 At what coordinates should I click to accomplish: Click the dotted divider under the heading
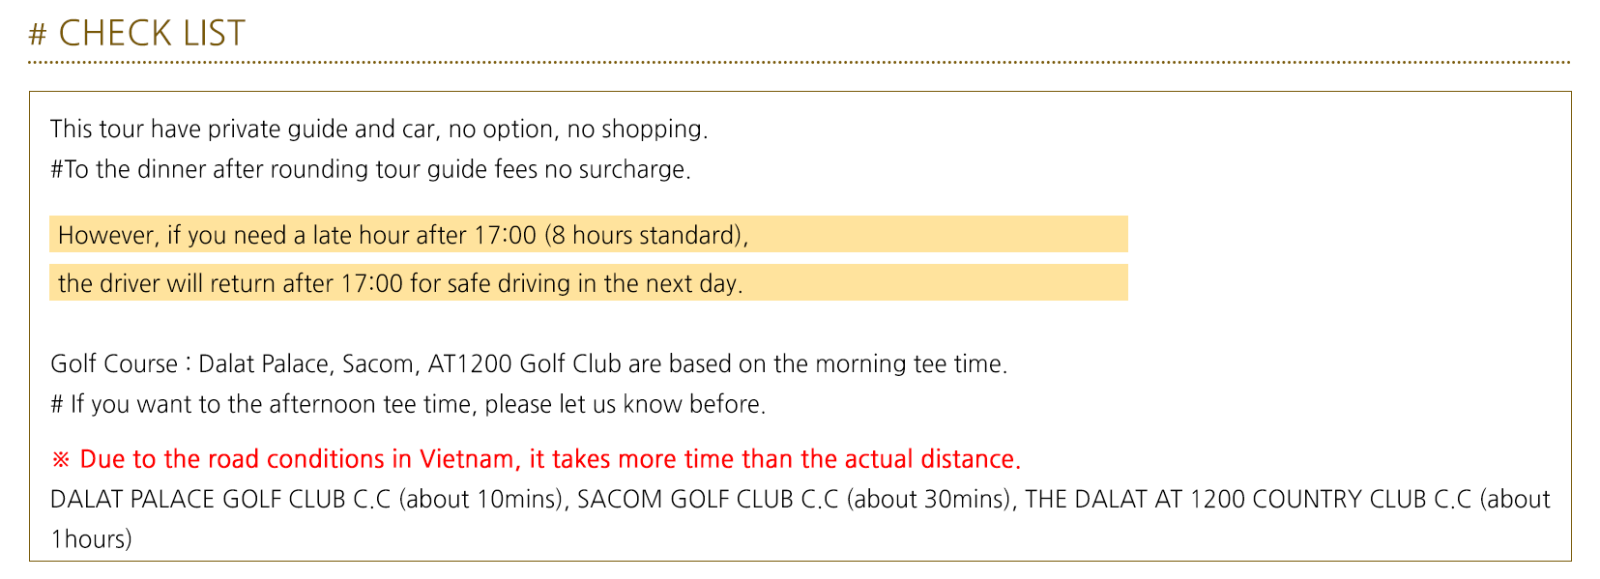pyautogui.click(x=799, y=62)
